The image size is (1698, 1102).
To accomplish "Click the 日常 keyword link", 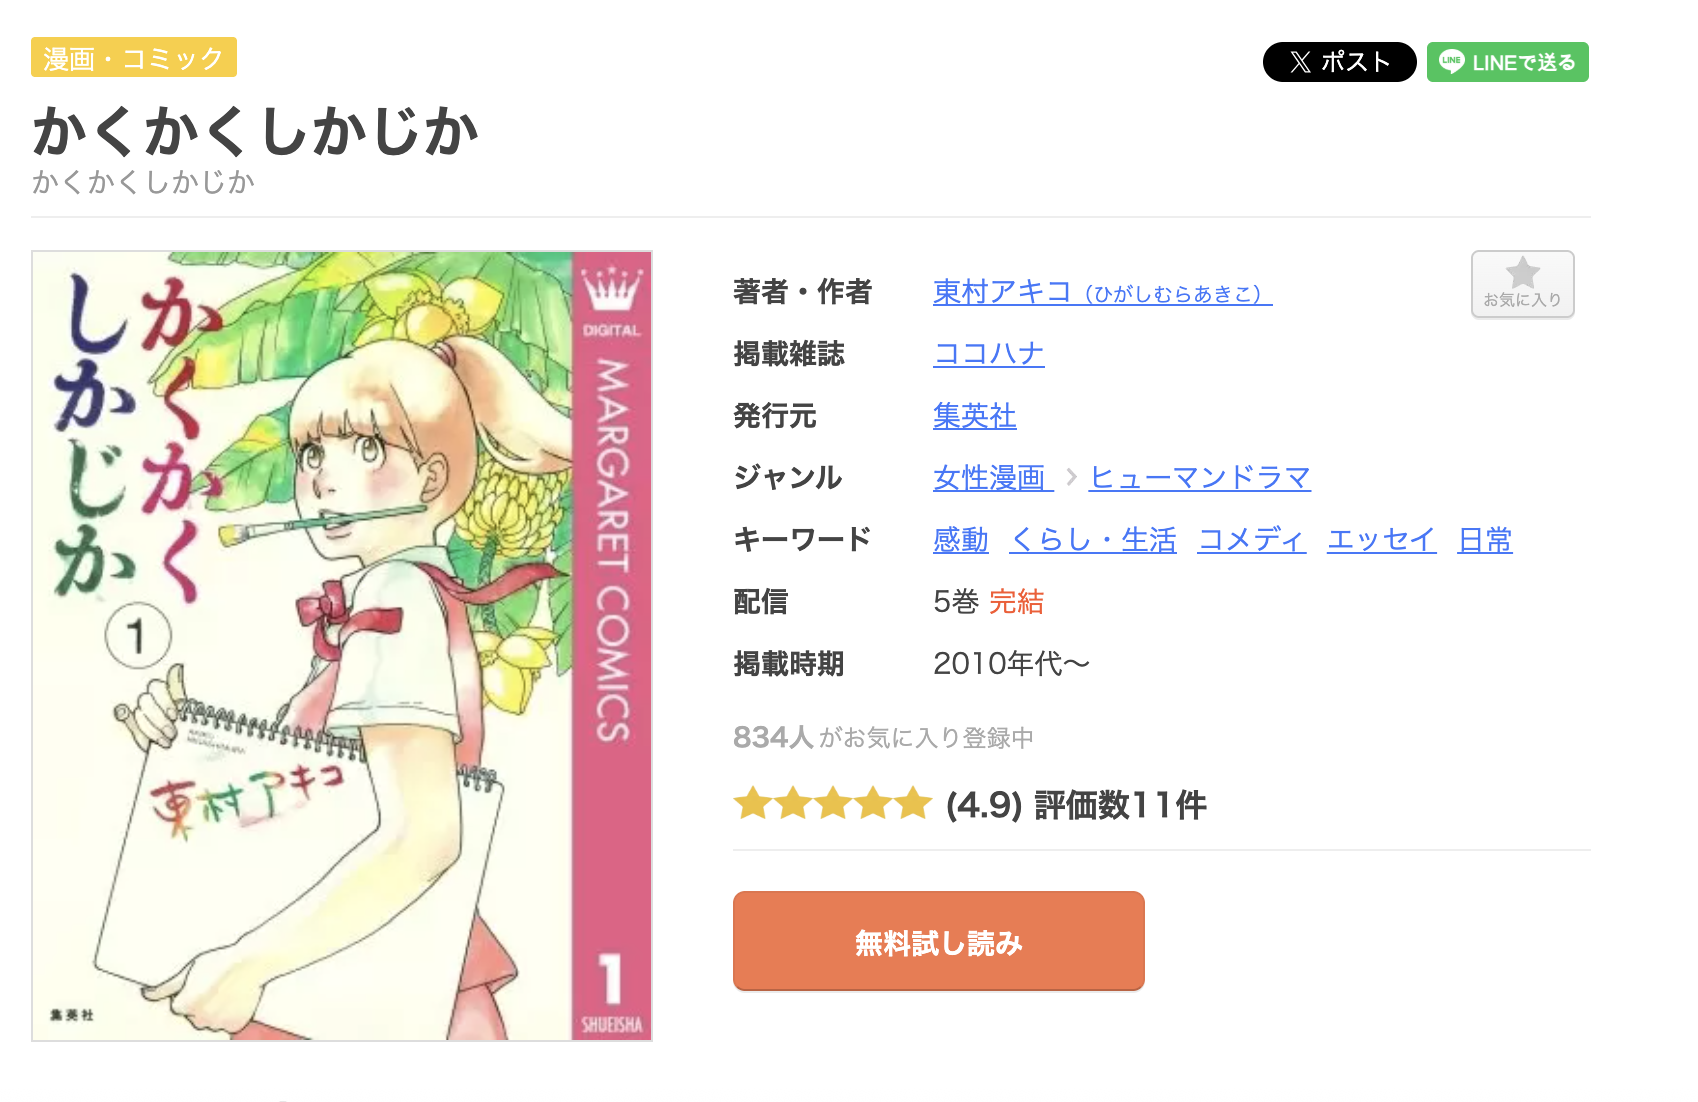I will 1484,540.
